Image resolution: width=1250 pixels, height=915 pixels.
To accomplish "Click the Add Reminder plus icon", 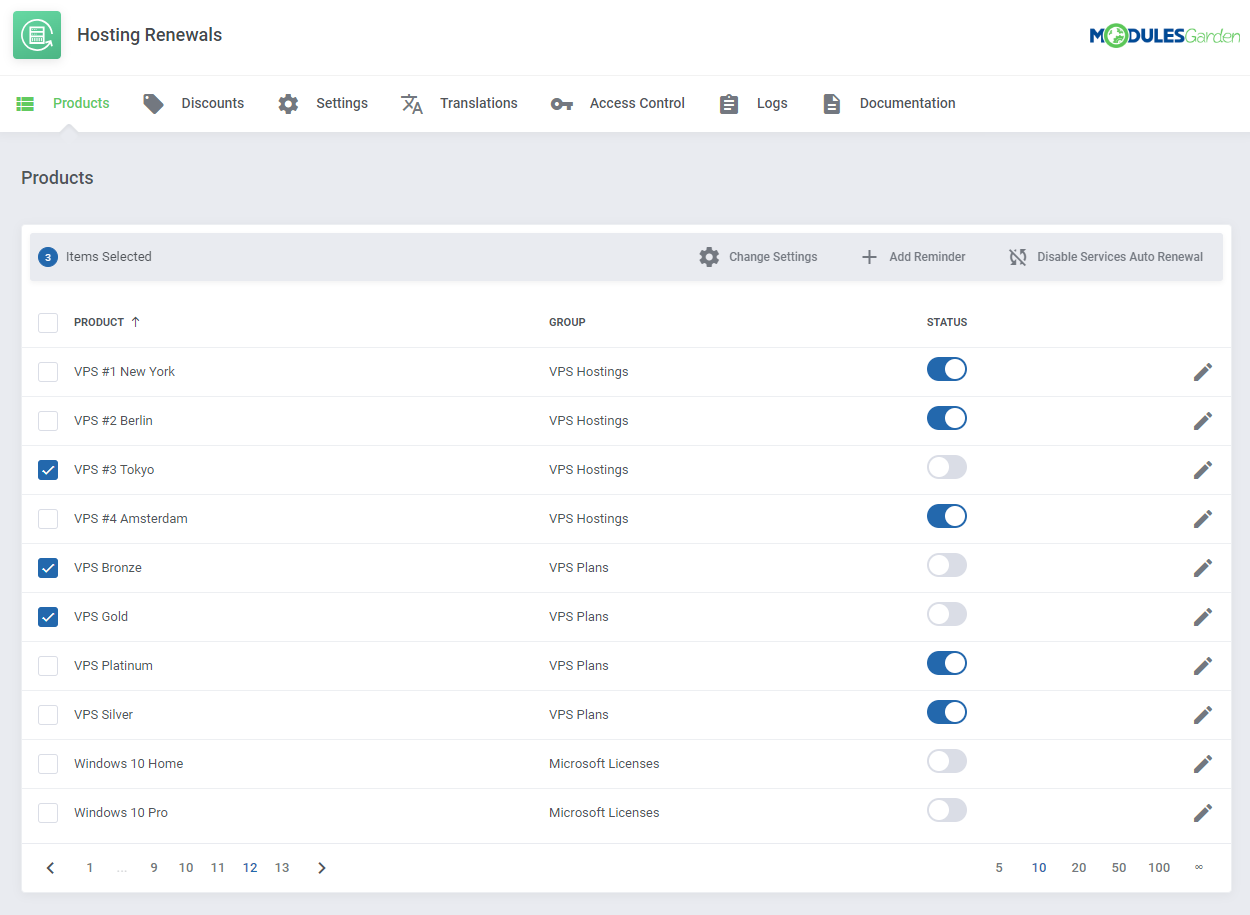I will pyautogui.click(x=869, y=257).
